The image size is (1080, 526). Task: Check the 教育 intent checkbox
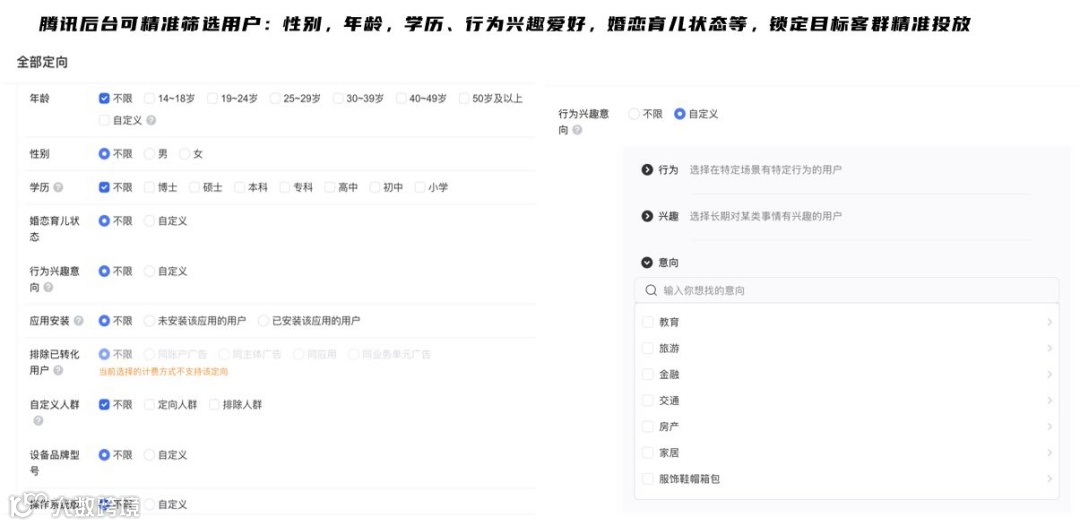647,322
